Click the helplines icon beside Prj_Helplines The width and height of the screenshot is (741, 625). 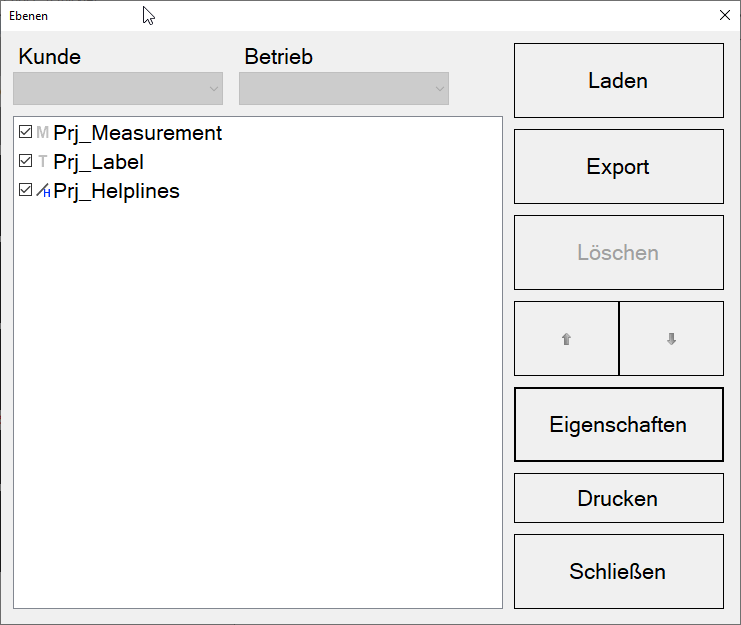click(x=43, y=191)
